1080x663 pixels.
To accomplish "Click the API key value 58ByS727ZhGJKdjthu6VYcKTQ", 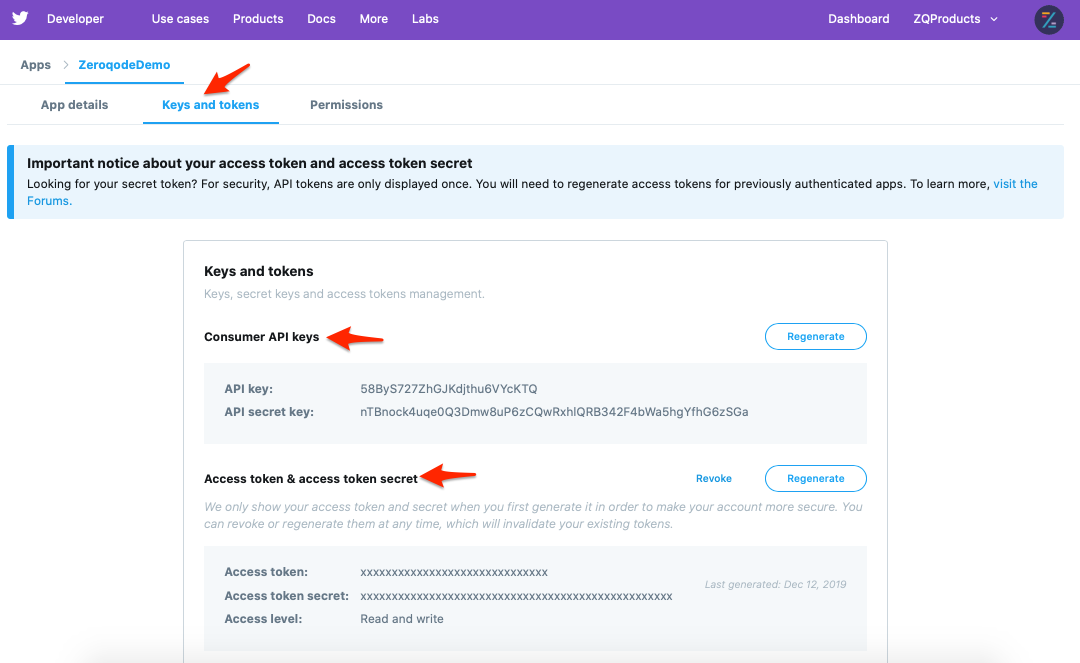I will (x=448, y=389).
